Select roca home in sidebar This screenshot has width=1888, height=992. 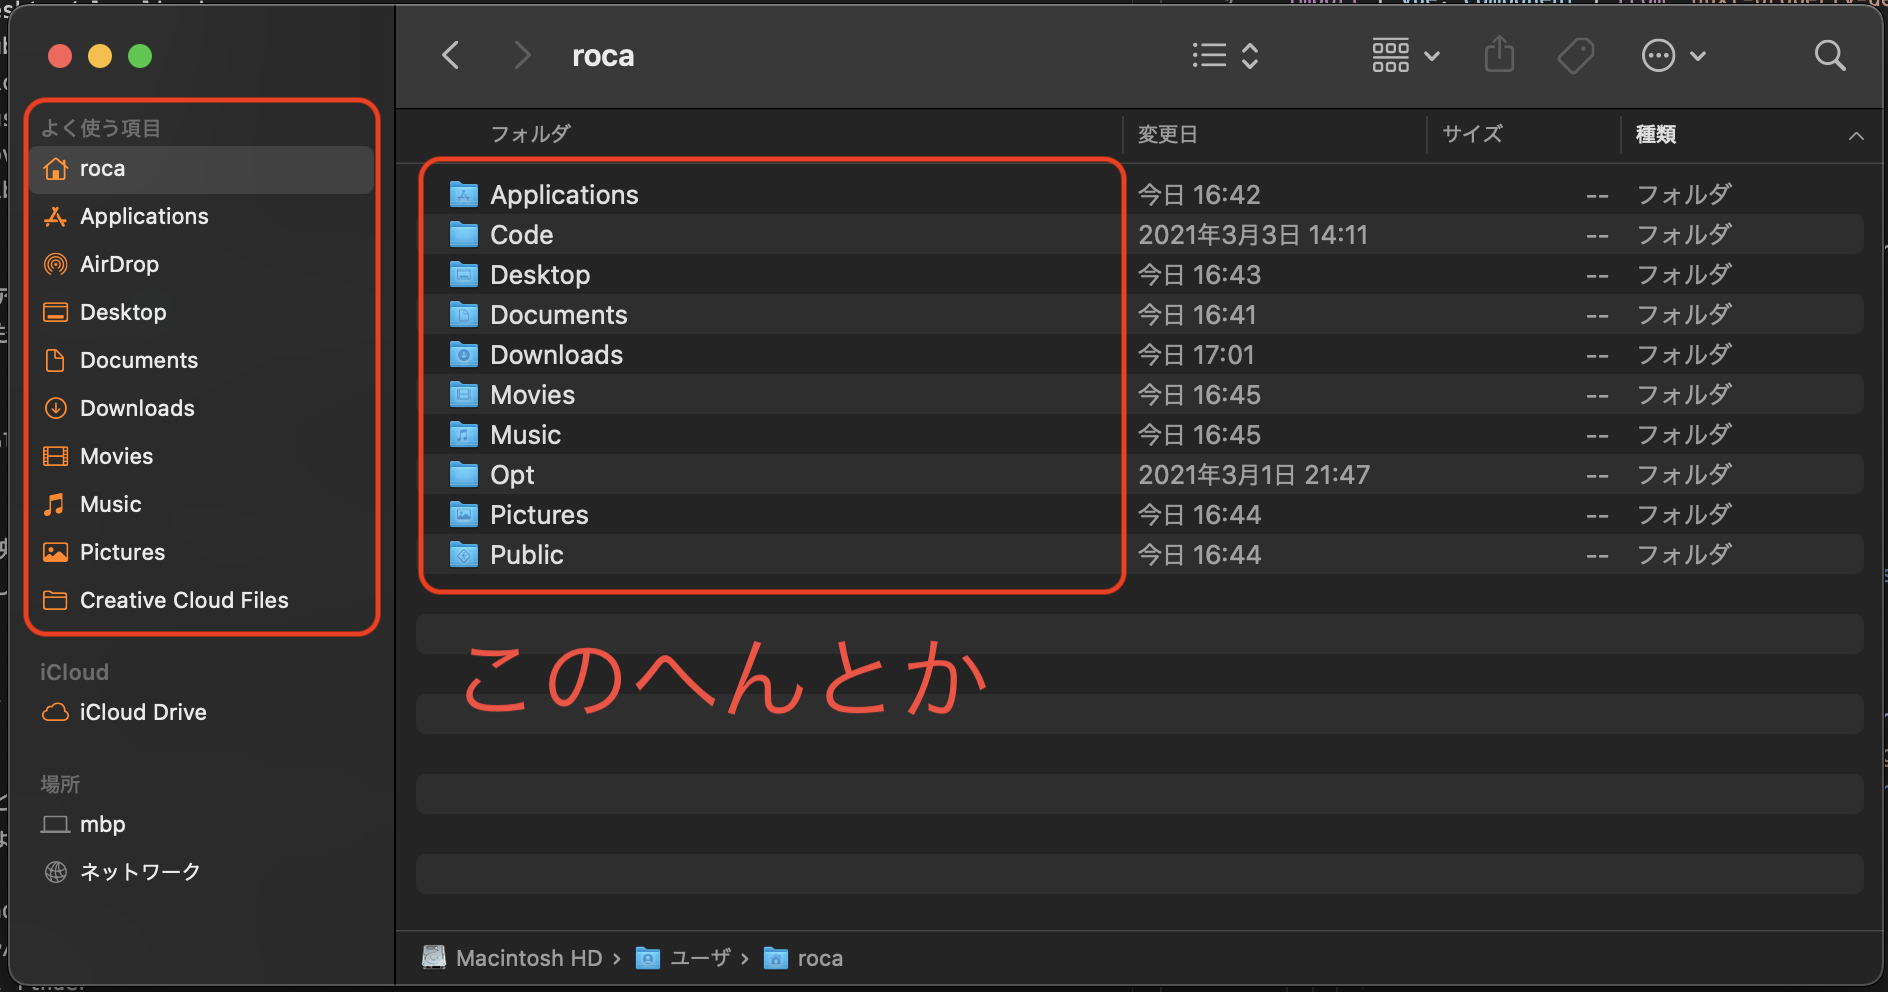pos(201,169)
